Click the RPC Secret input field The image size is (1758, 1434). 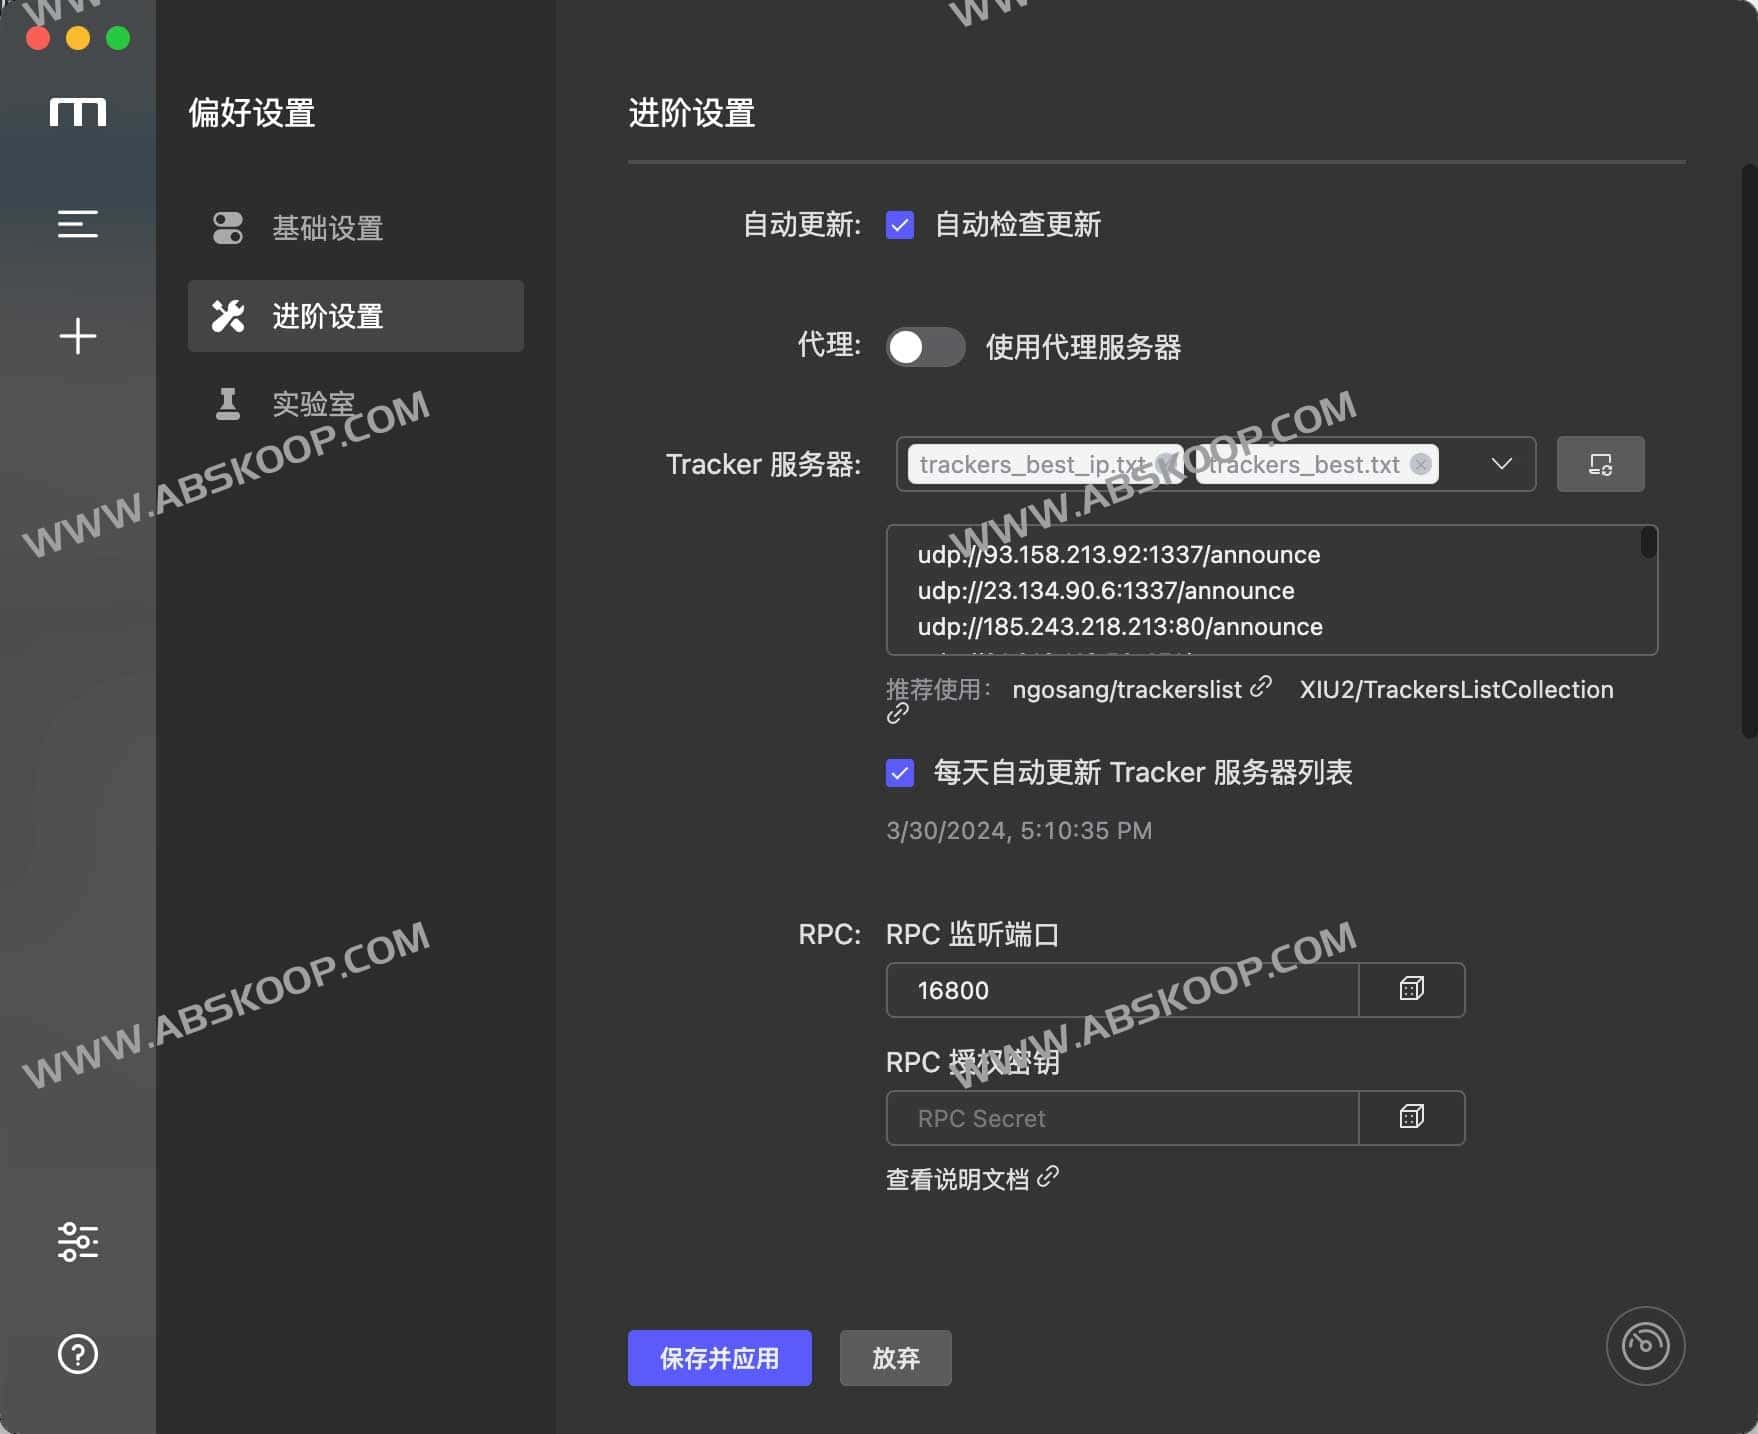pos(1120,1117)
